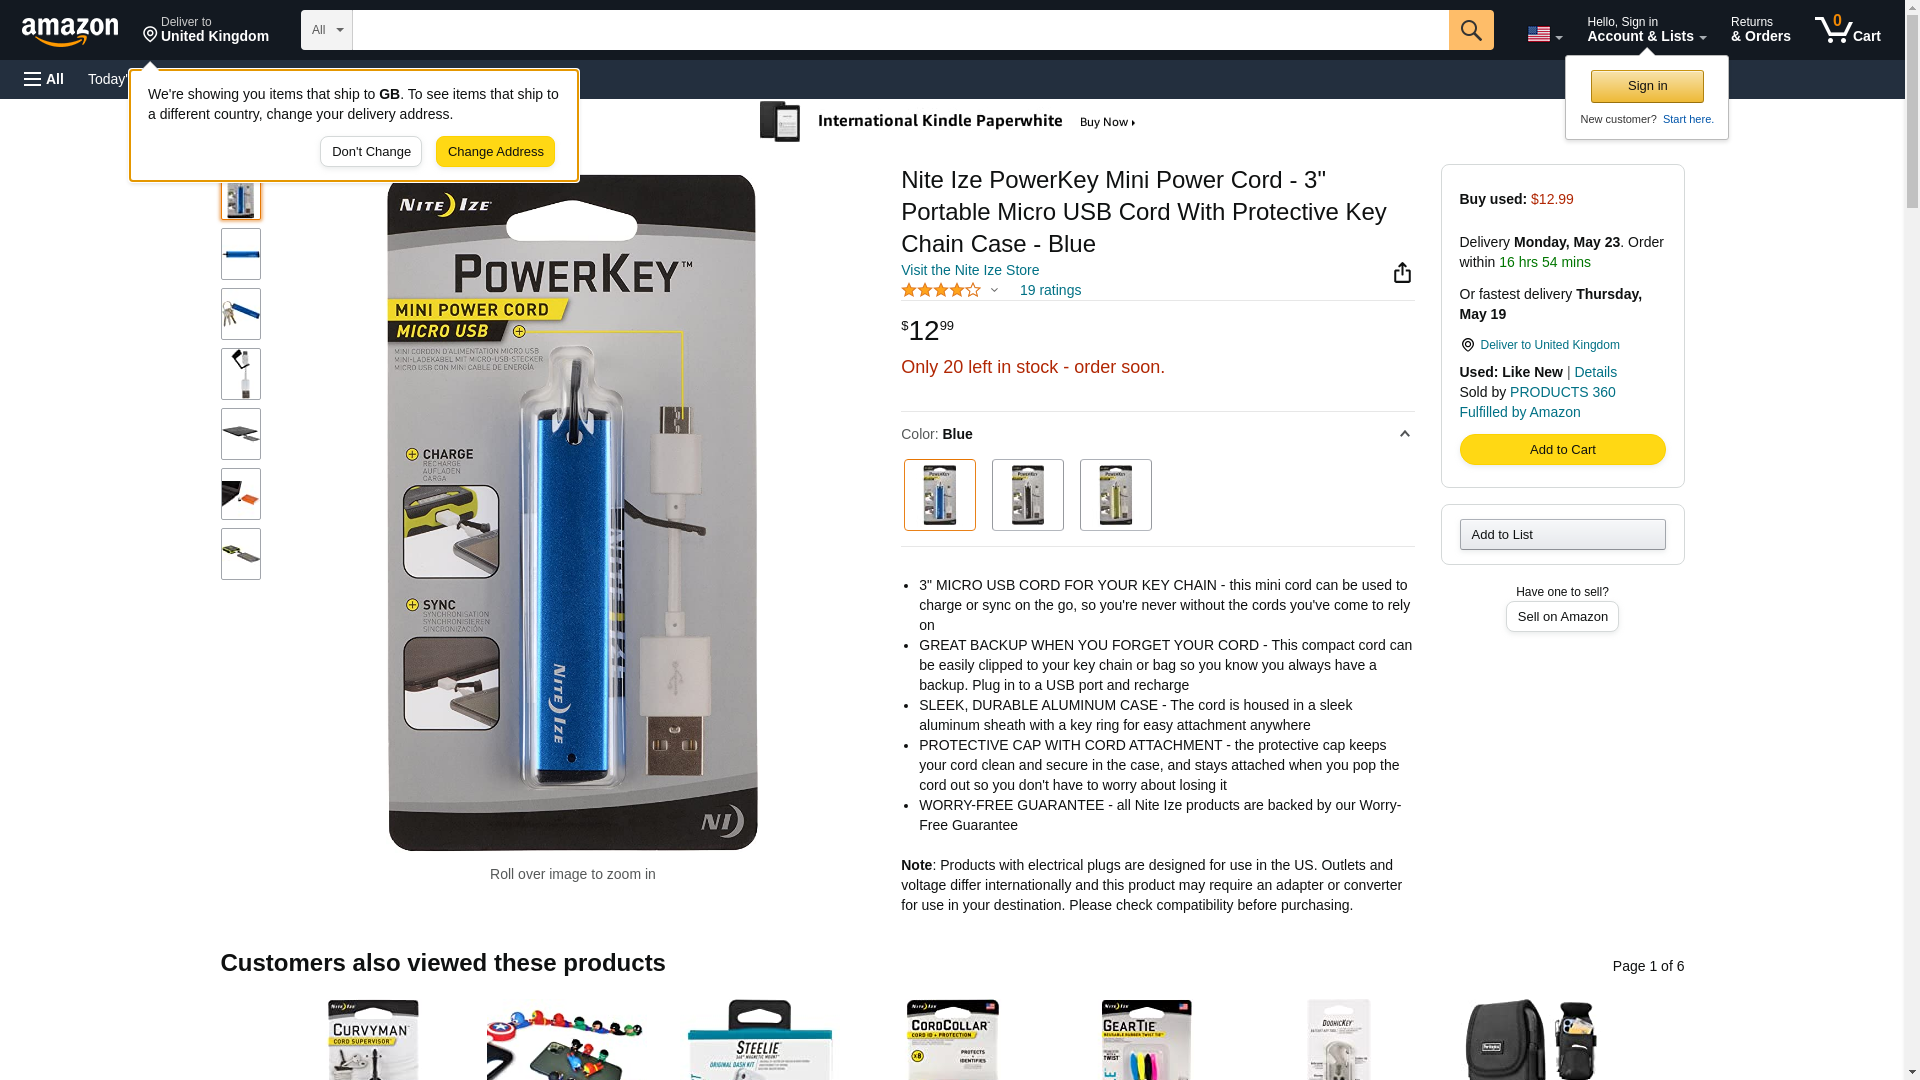Open the Account & Lists dropdown

click(x=1646, y=30)
